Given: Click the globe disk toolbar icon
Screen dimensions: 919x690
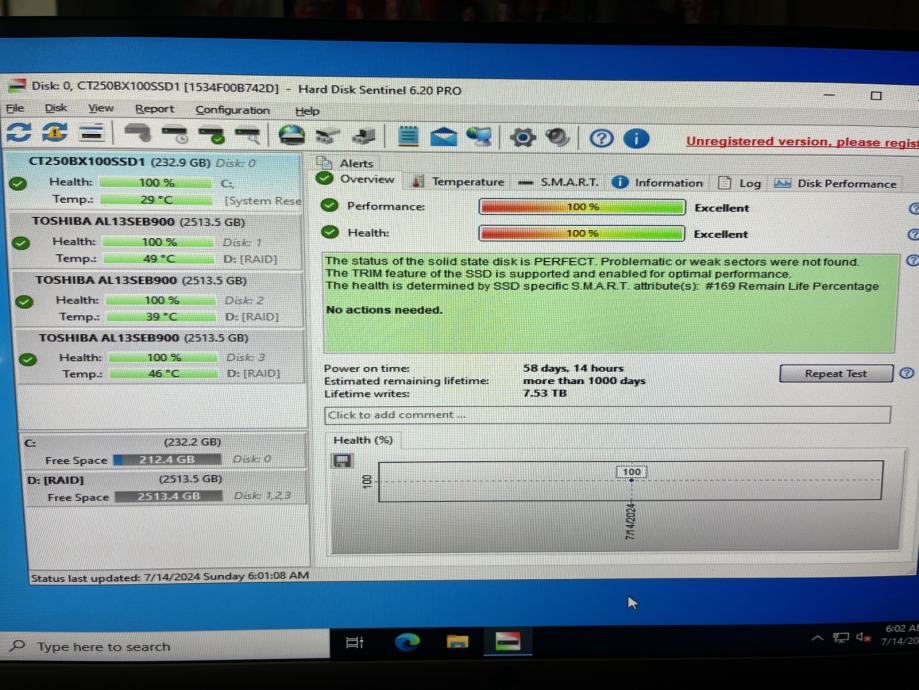Looking at the screenshot, I should (291, 135).
